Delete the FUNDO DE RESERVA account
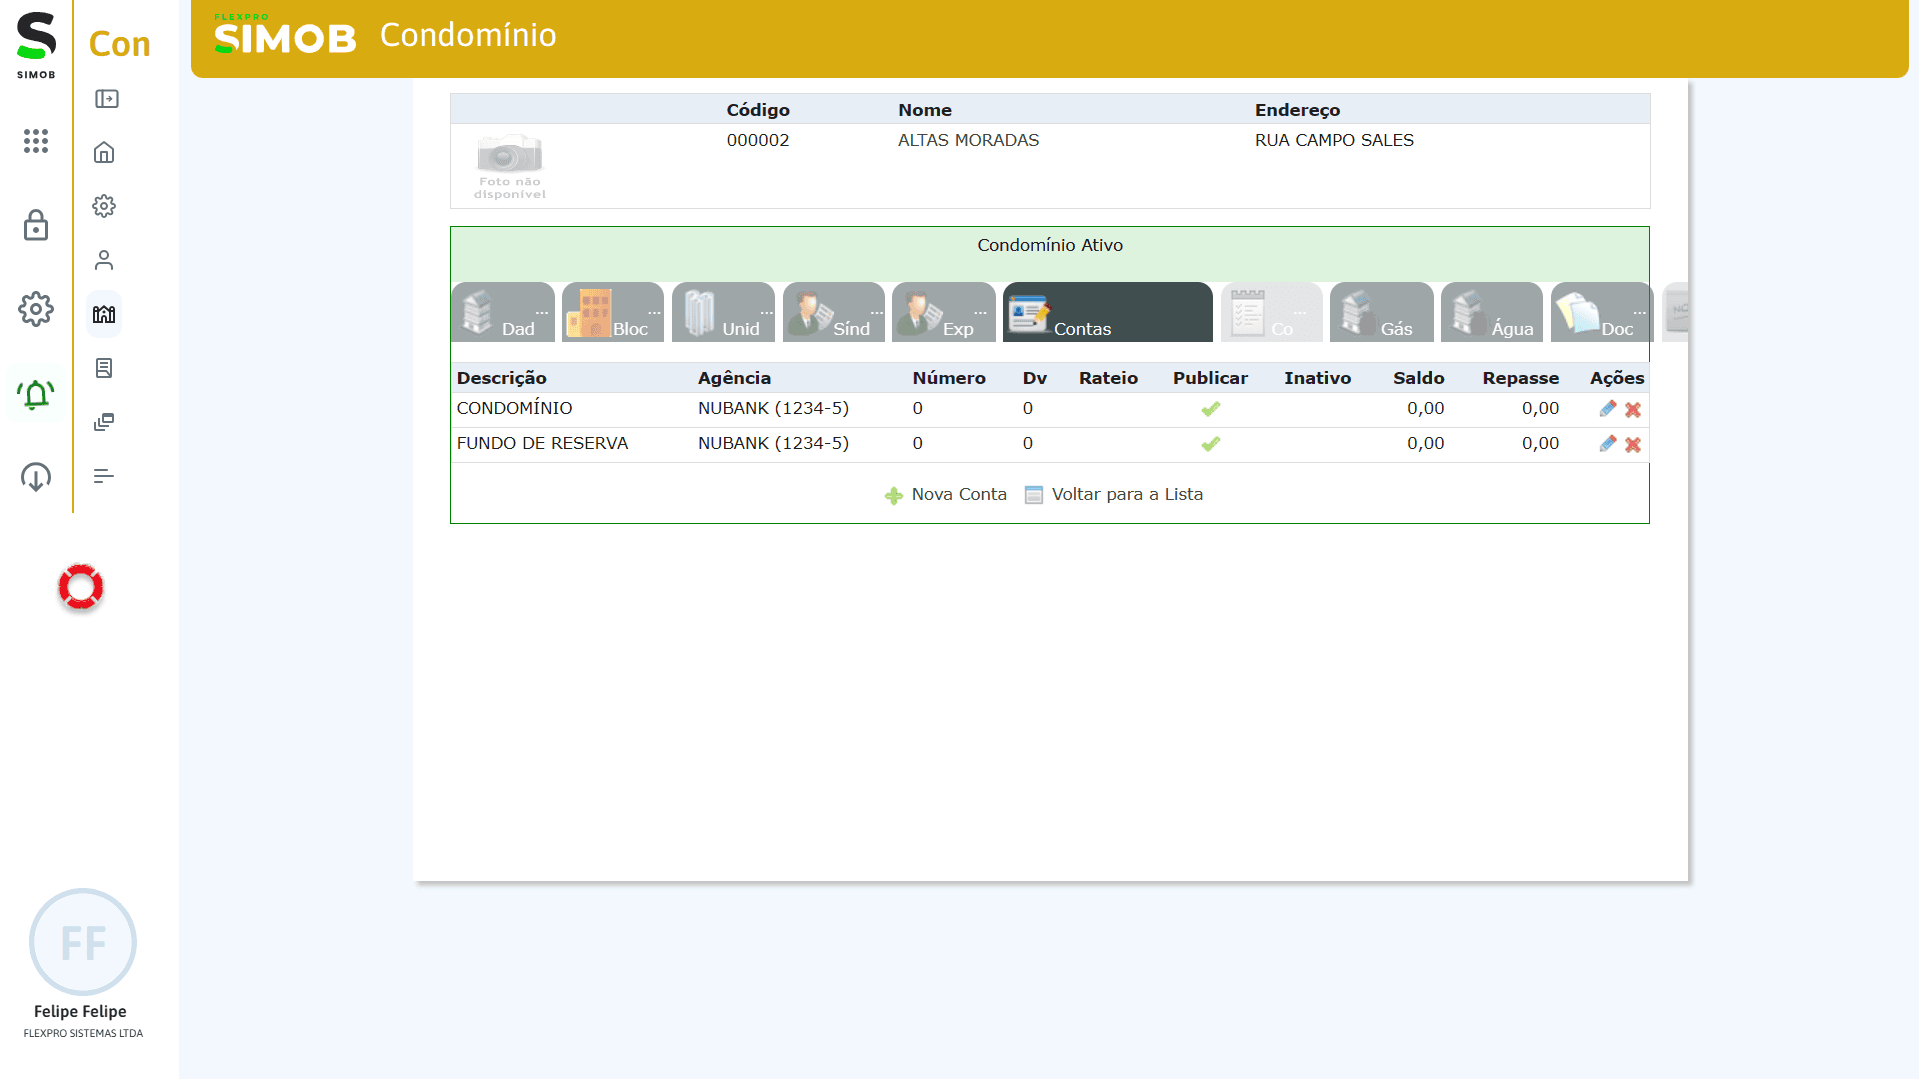Image resolution: width=1919 pixels, height=1079 pixels. coord(1633,444)
